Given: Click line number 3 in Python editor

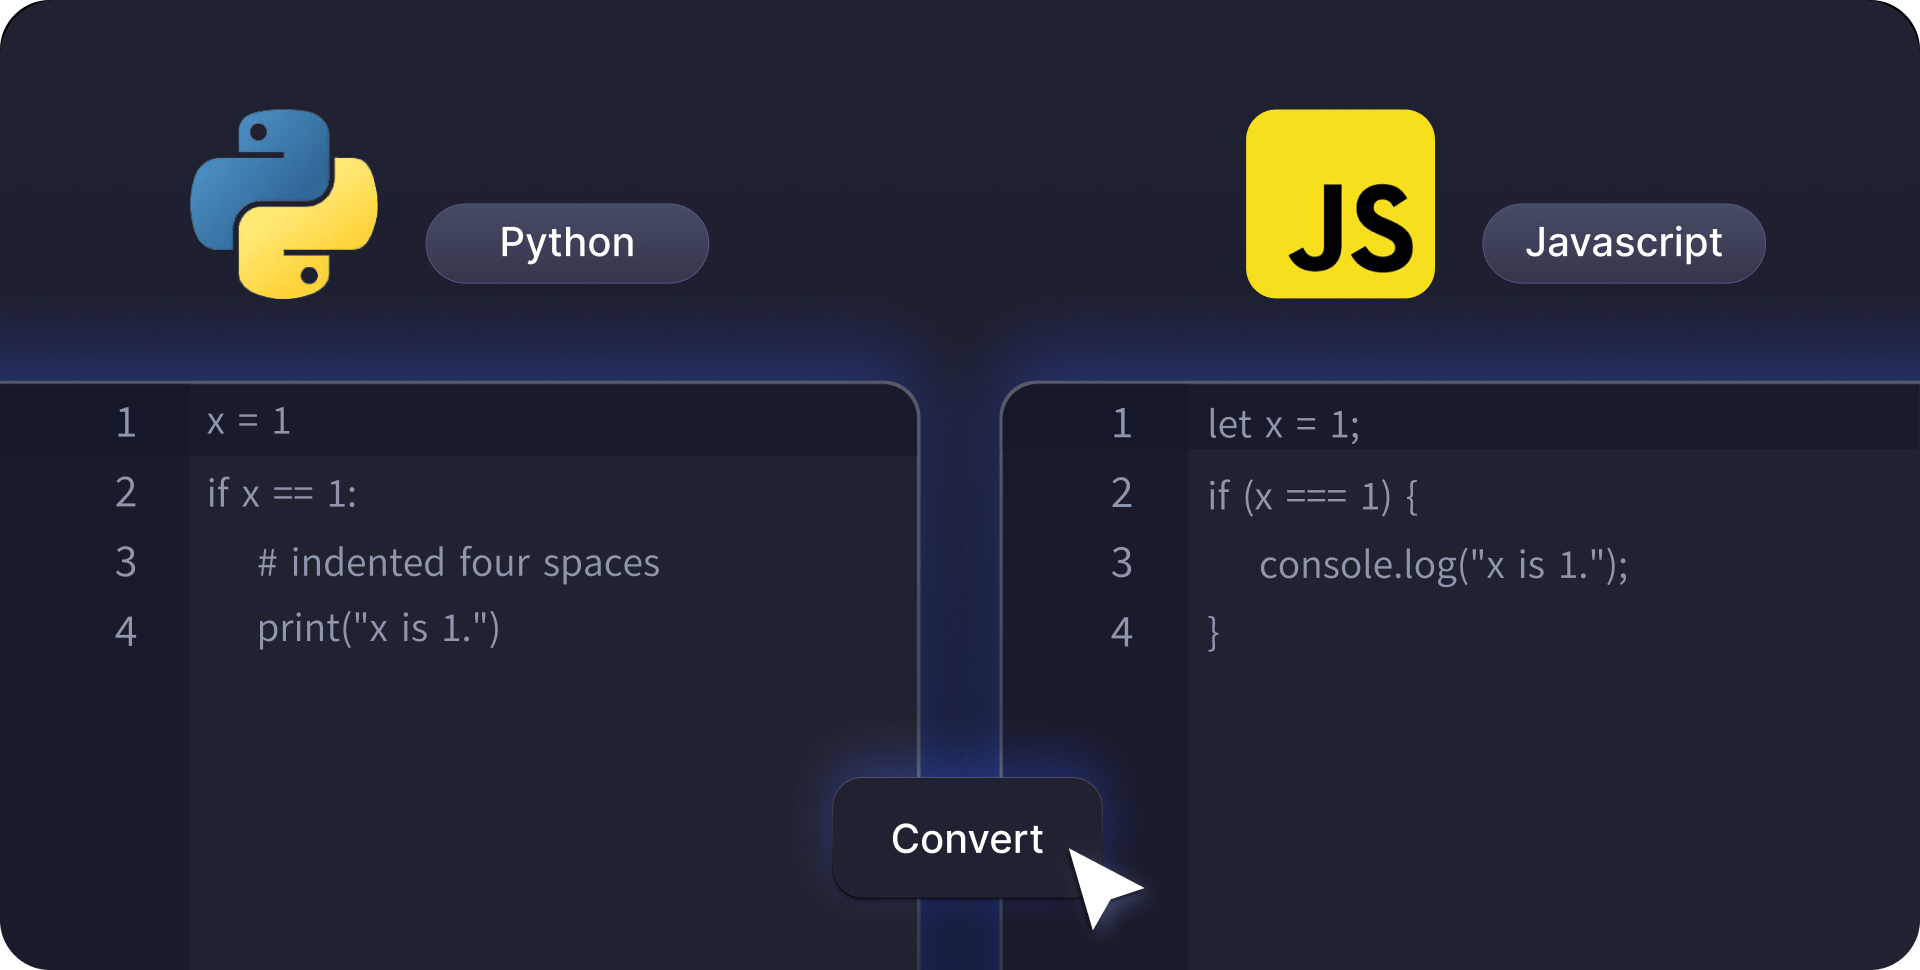Looking at the screenshot, I should tap(125, 562).
